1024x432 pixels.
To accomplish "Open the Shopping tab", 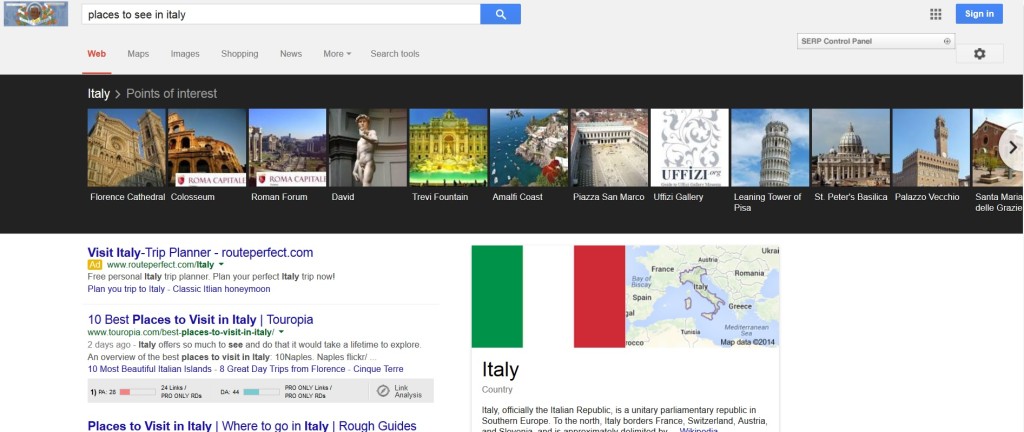I will point(240,54).
